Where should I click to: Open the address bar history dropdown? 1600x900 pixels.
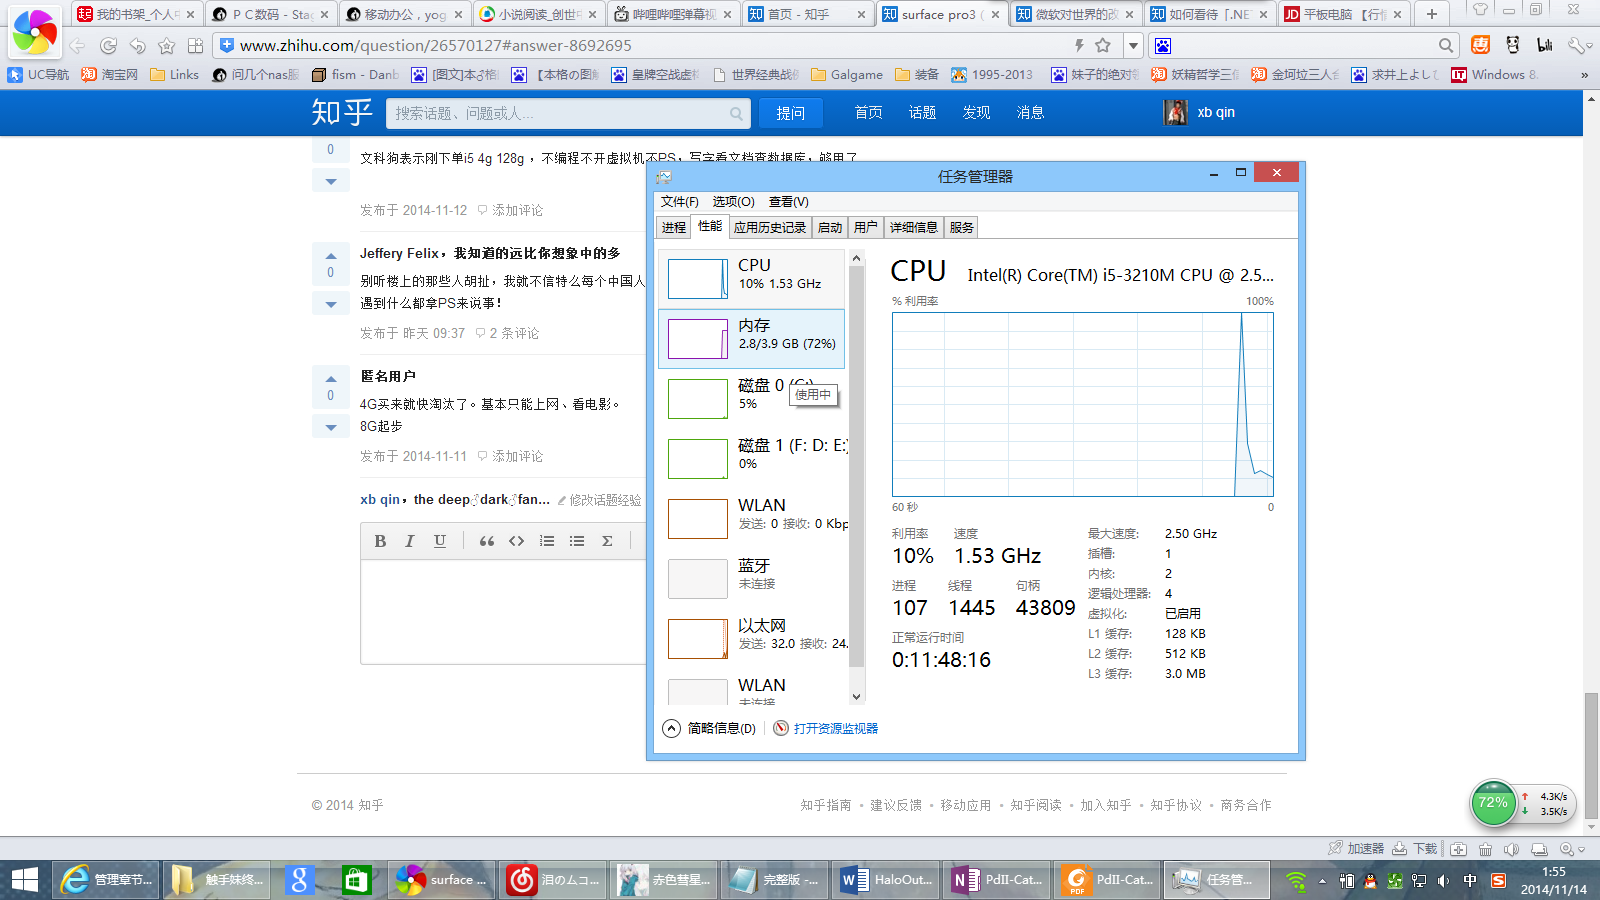coord(1132,46)
